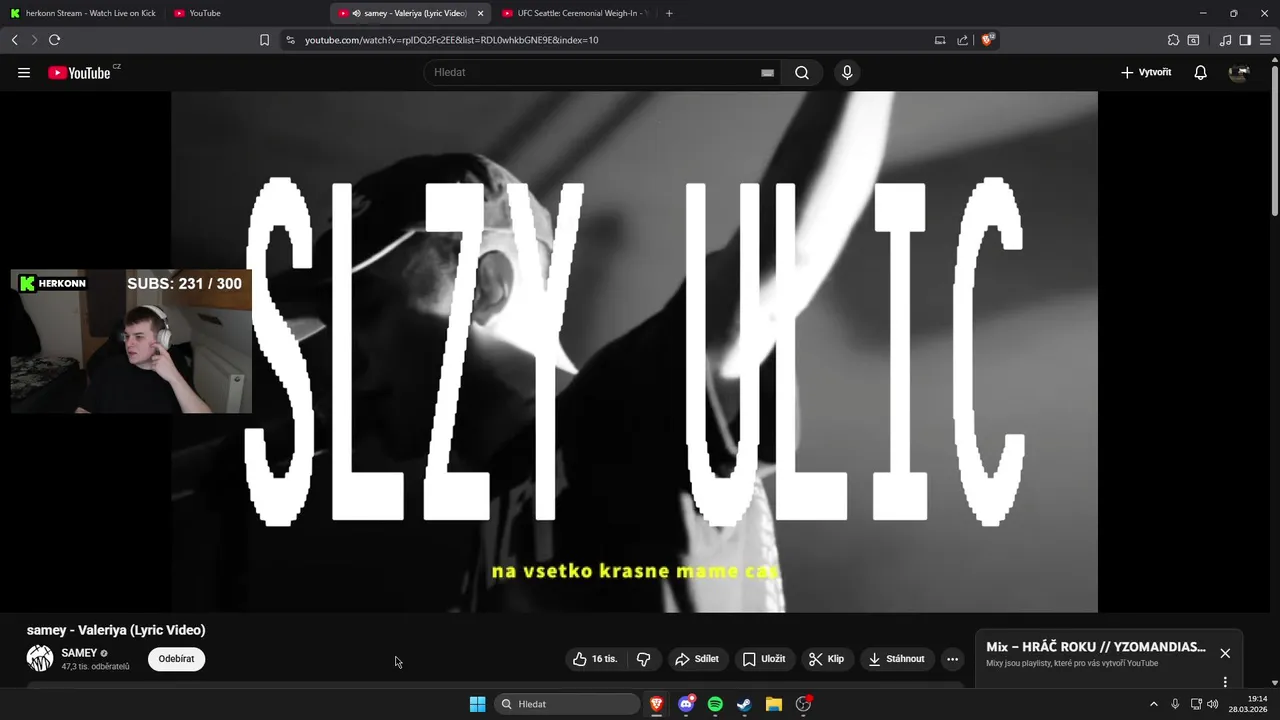The image size is (1280, 720).
Task: Like the video (16 tis.)
Action: click(596, 659)
